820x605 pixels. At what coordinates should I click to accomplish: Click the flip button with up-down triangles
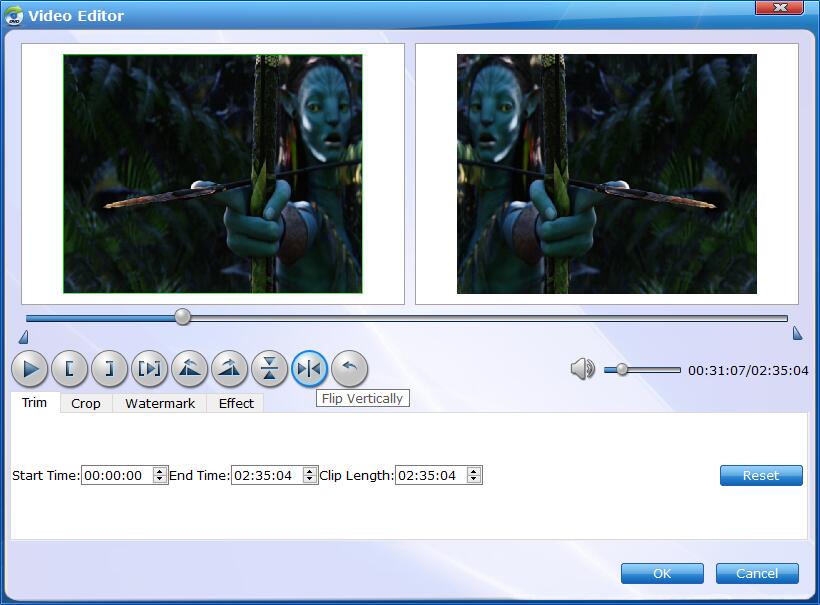click(x=269, y=369)
